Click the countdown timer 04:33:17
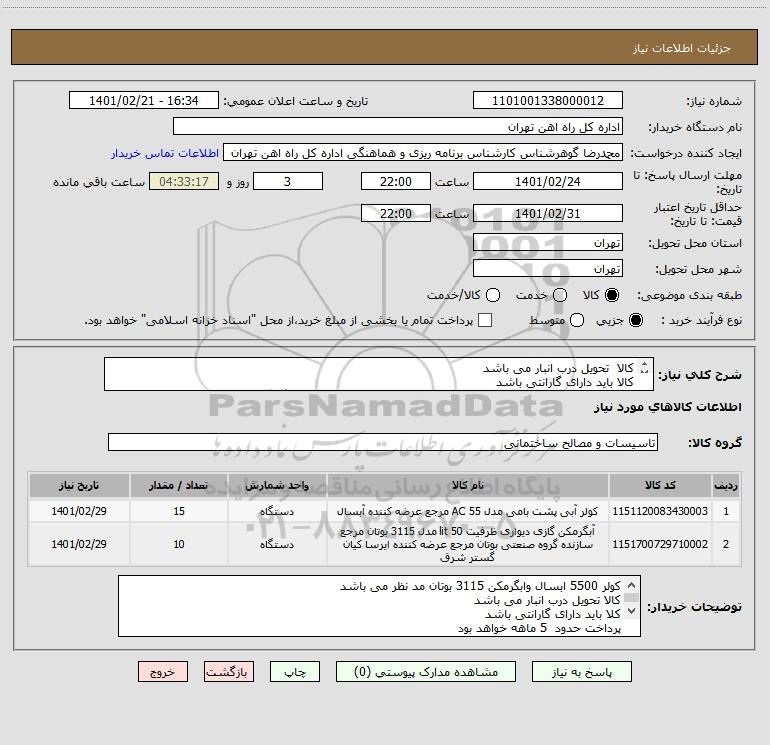The image size is (770, 745). pyautogui.click(x=184, y=181)
